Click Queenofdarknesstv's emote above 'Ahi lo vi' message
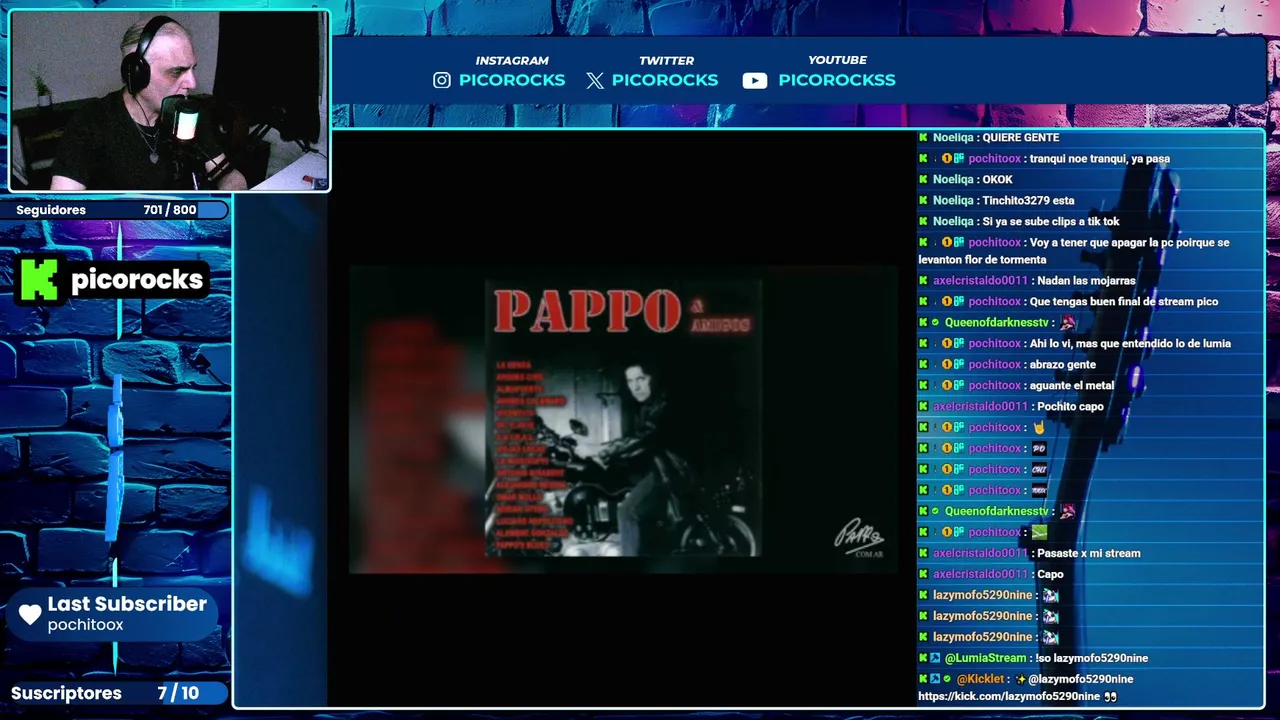This screenshot has width=1280, height=720. [1067, 323]
